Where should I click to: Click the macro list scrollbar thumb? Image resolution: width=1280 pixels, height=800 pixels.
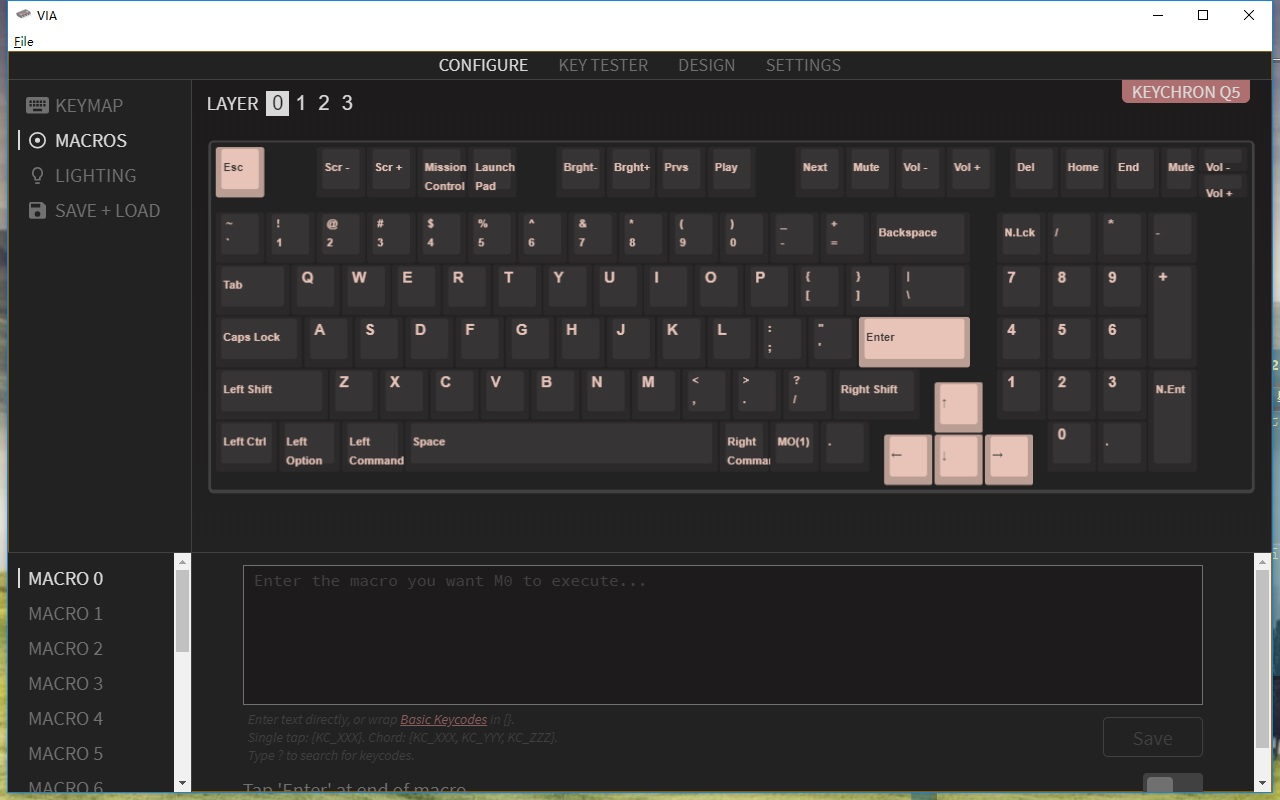(x=182, y=612)
